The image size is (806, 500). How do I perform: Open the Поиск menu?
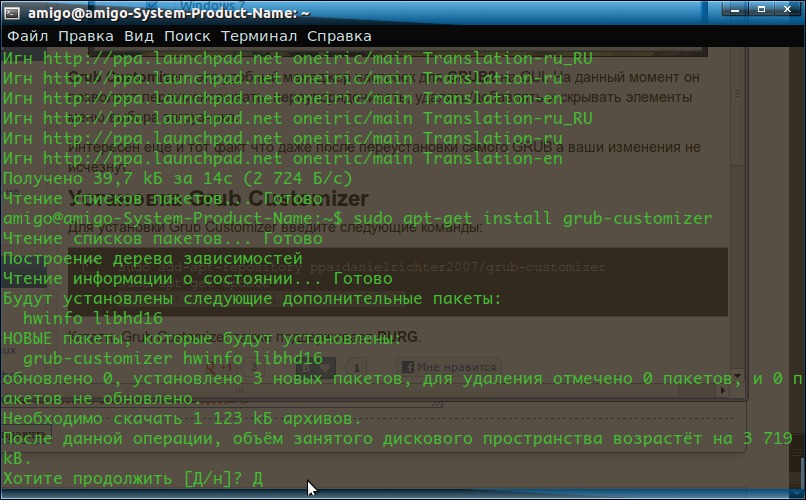[187, 36]
